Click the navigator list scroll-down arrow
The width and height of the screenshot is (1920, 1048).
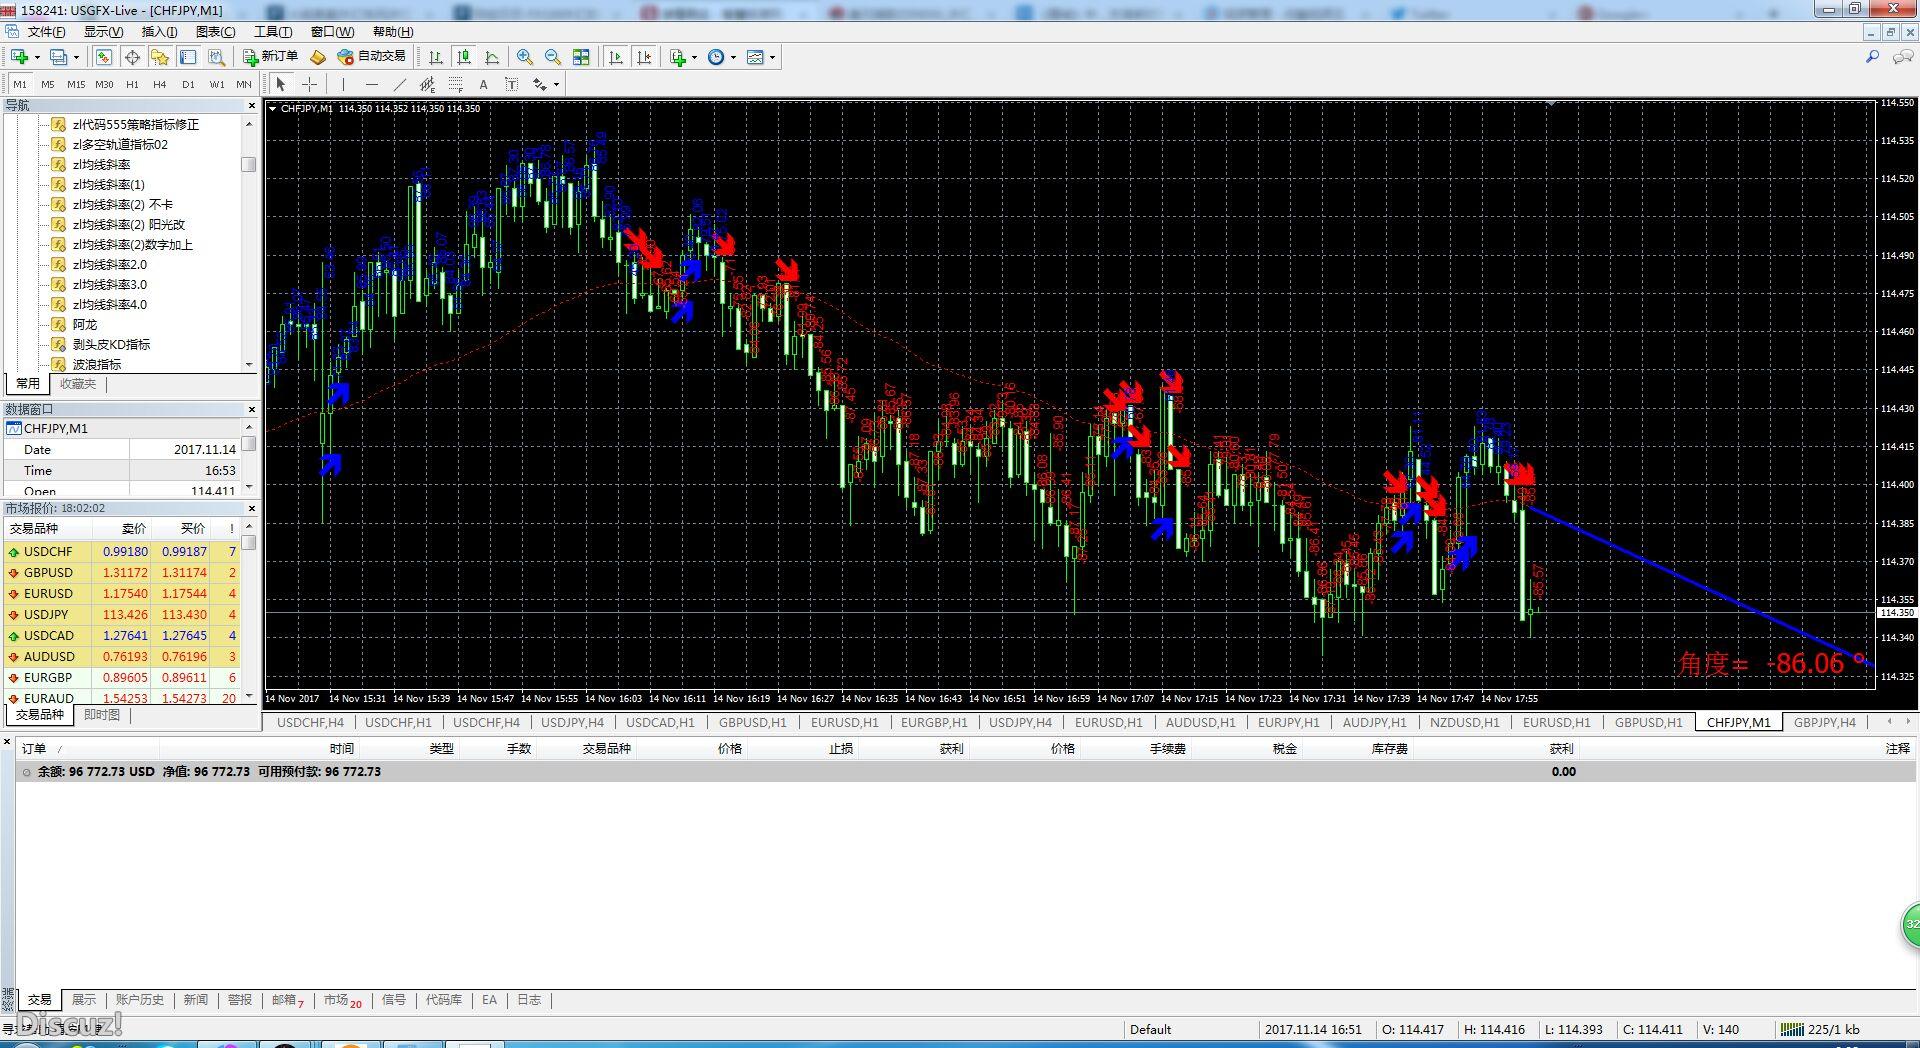[249, 365]
